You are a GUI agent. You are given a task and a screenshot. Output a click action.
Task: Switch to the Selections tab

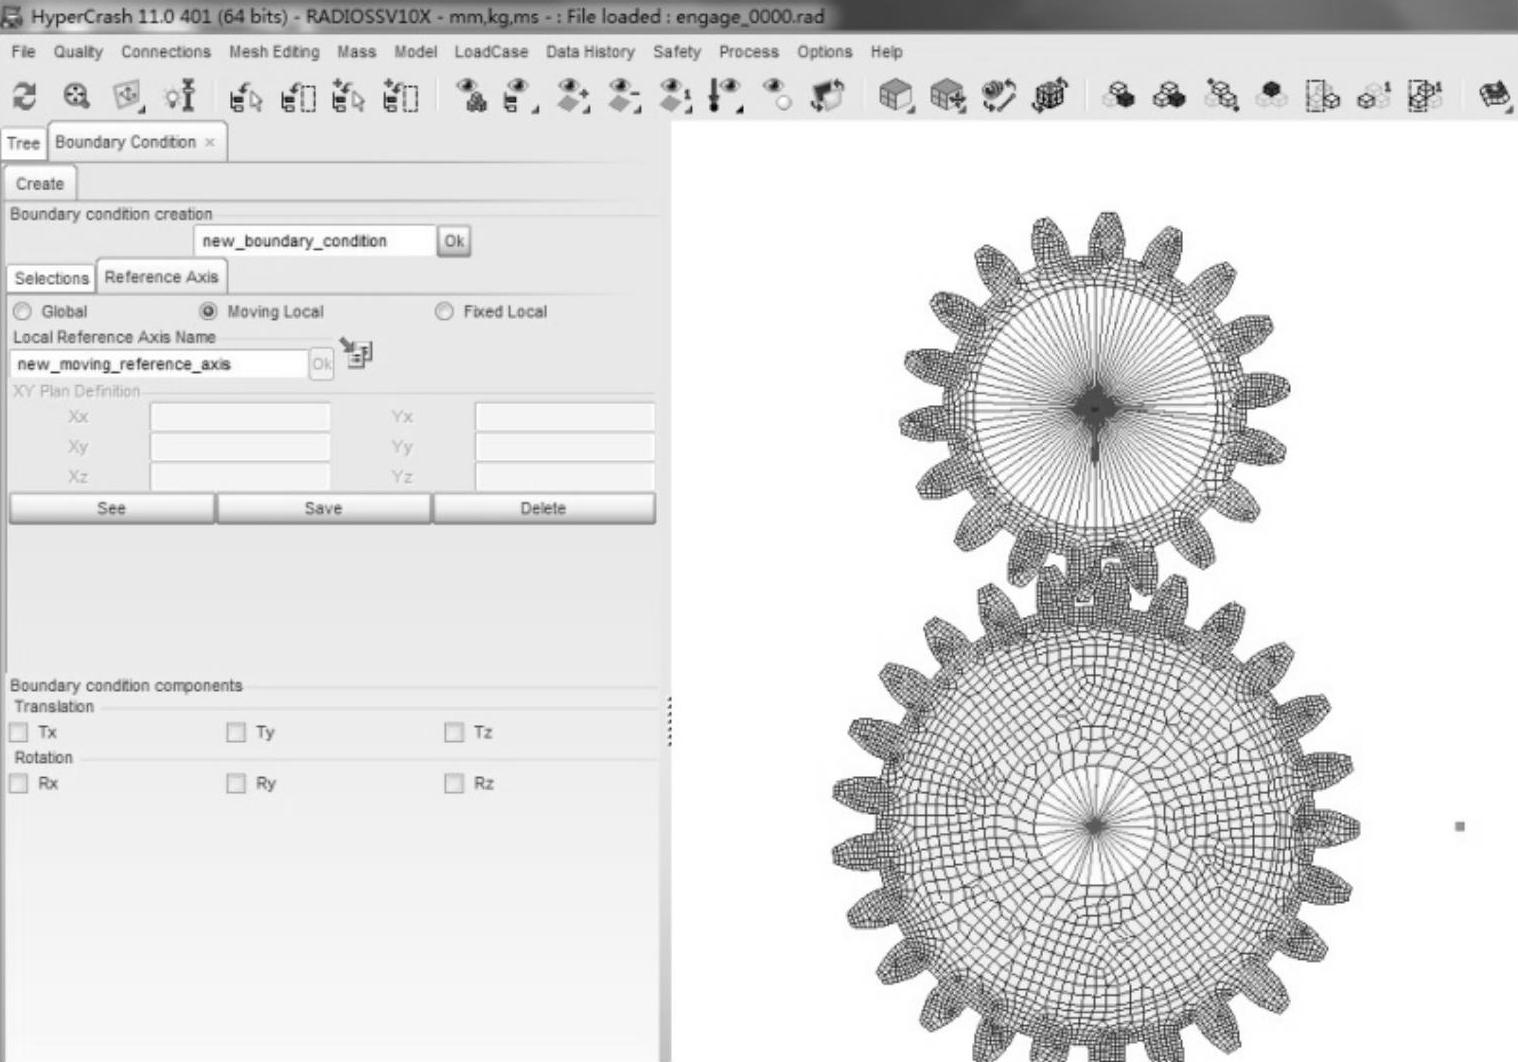click(x=51, y=278)
